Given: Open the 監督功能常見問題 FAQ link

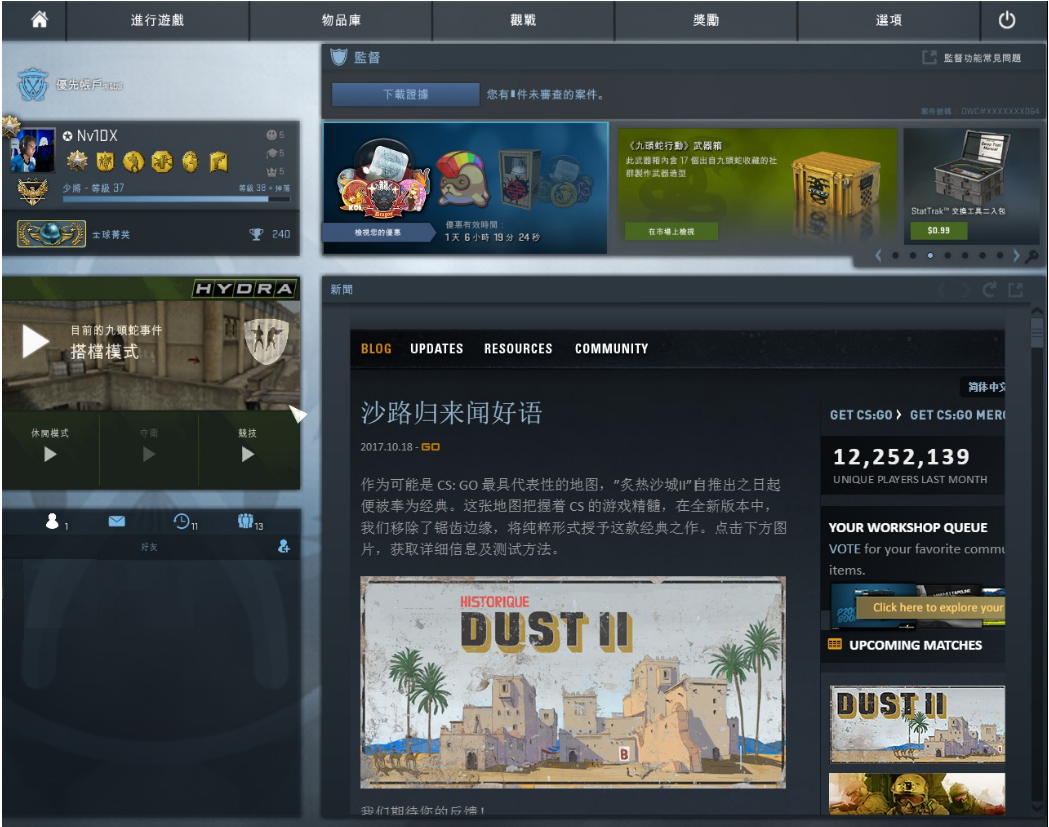Looking at the screenshot, I should (x=981, y=58).
